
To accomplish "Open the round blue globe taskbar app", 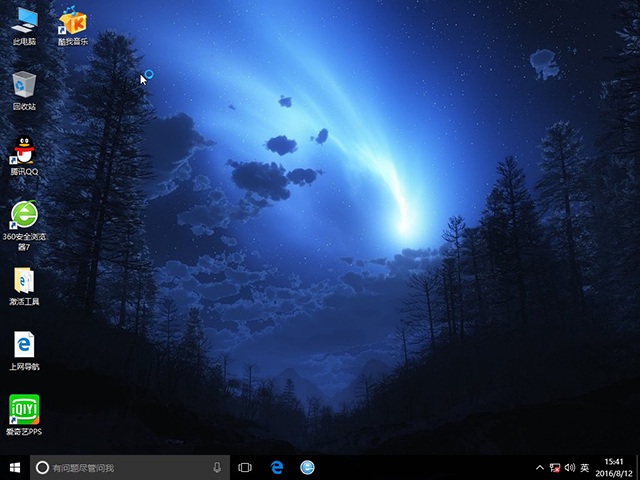I will tap(308, 467).
